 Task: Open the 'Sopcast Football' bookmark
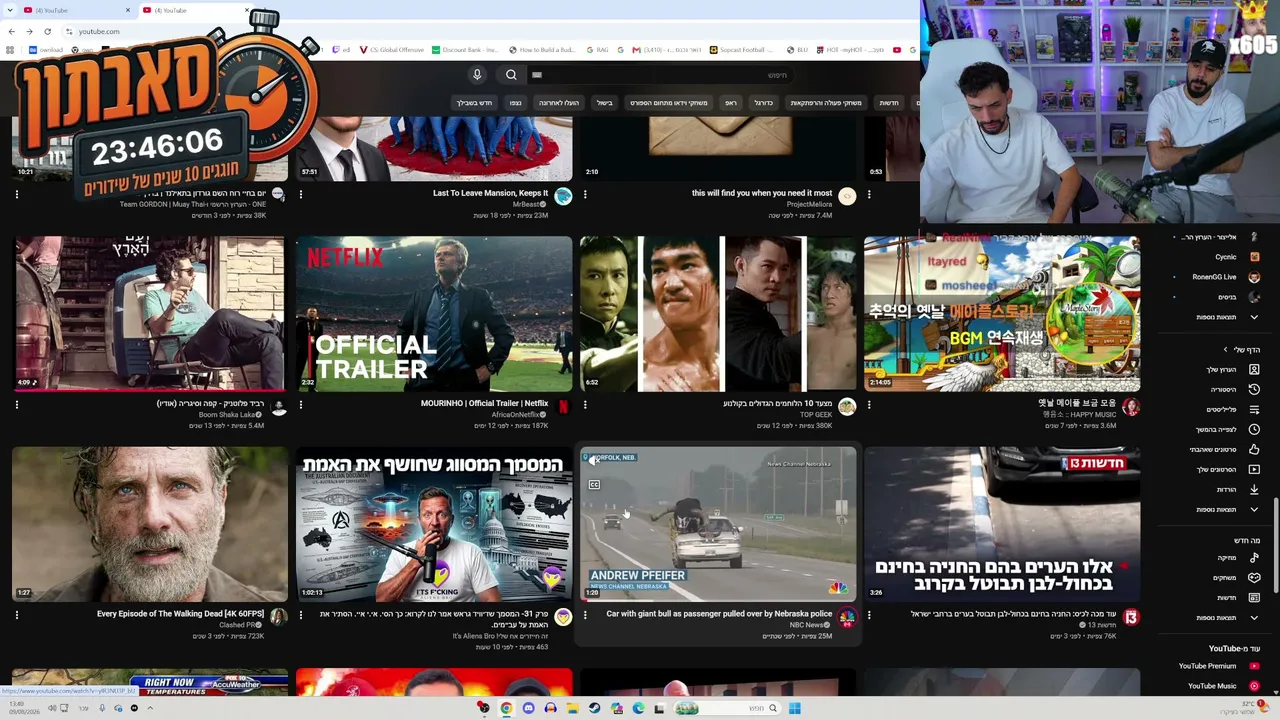[x=742, y=50]
